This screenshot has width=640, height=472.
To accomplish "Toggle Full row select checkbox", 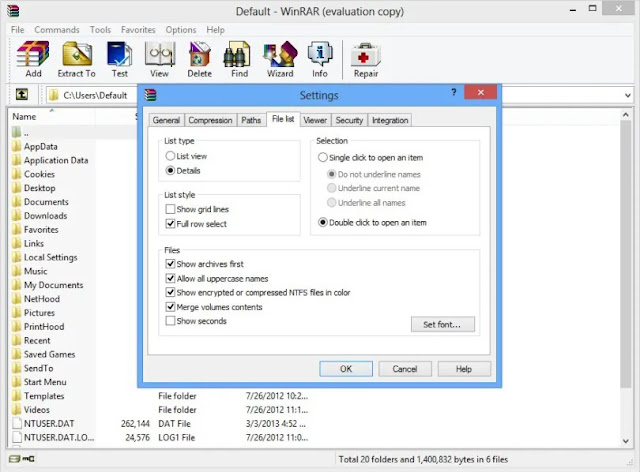I will 170,224.
